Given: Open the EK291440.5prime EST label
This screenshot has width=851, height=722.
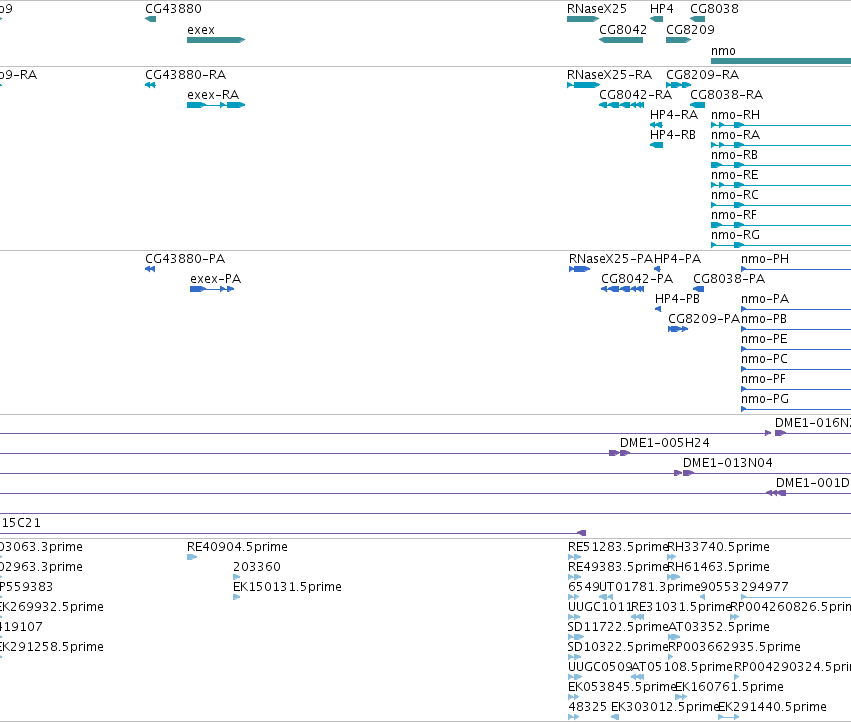Looking at the screenshot, I should tap(772, 708).
